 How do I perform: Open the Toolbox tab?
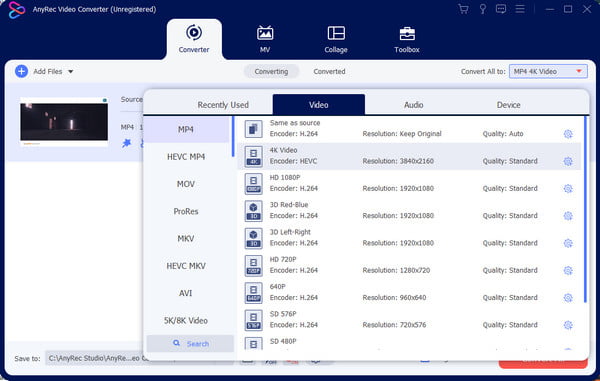click(407, 39)
